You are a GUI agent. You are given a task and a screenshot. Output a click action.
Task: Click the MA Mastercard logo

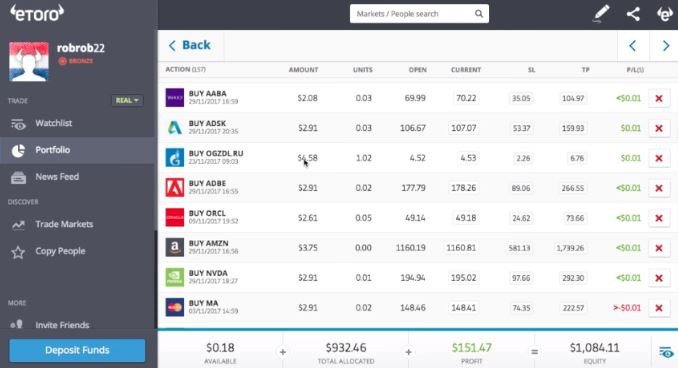pos(175,307)
